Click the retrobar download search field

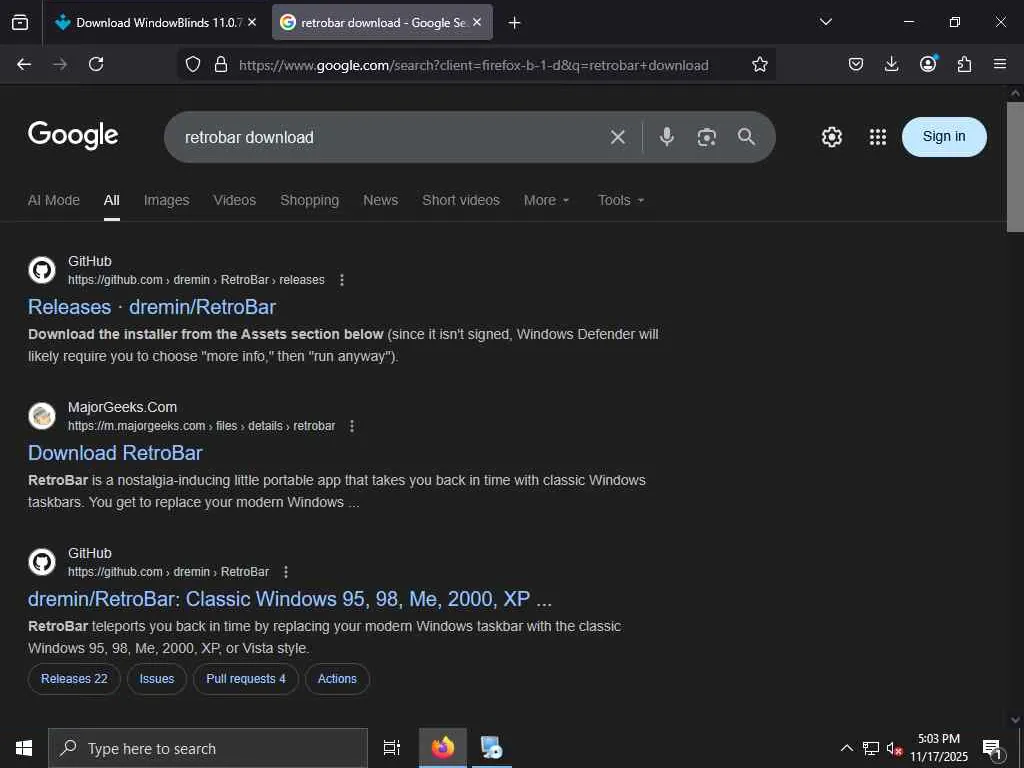pyautogui.click(x=392, y=137)
